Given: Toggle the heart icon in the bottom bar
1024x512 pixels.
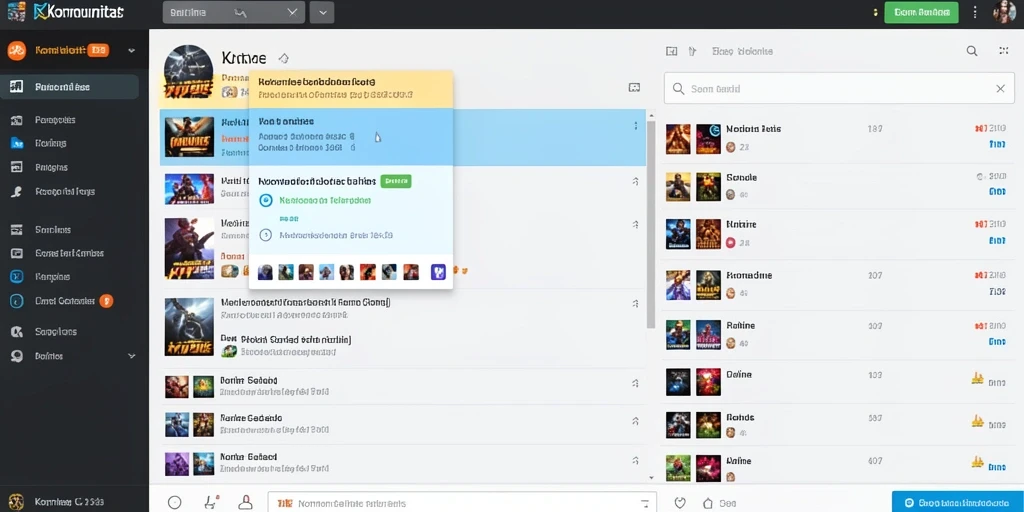Looking at the screenshot, I should [680, 503].
